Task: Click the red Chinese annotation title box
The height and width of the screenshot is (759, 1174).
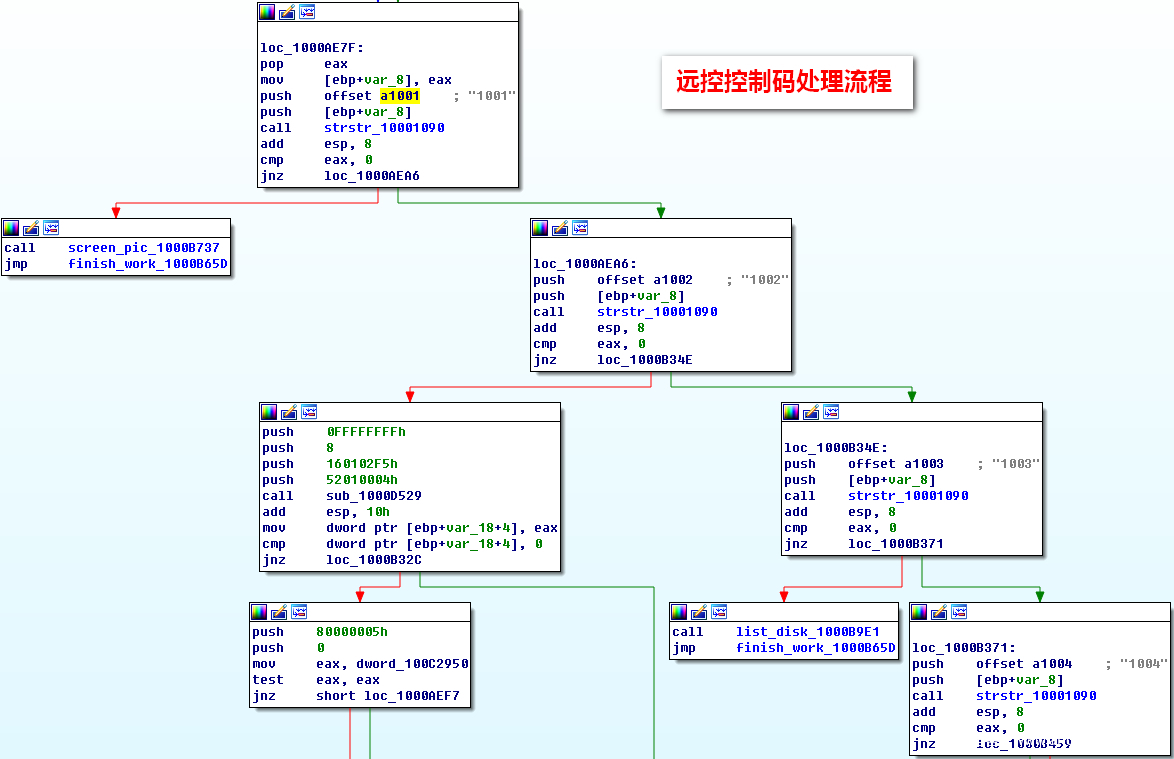Action: pyautogui.click(x=786, y=82)
